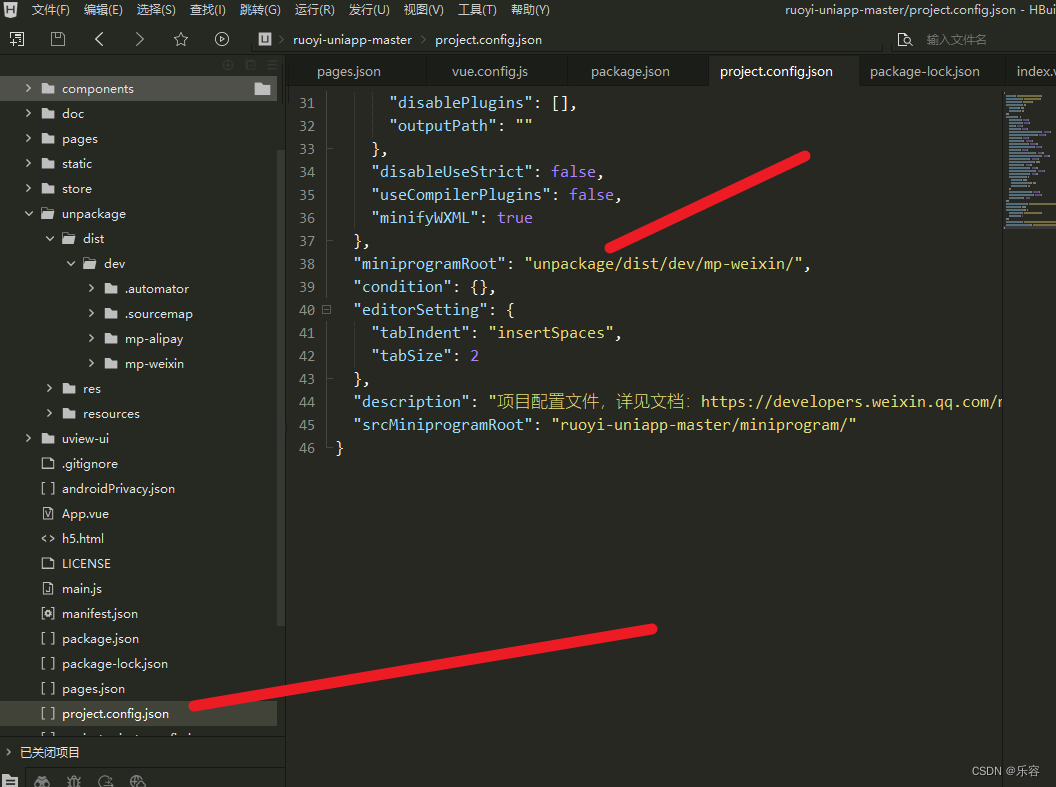
Task: Click the run play icon in toolbar
Action: pos(222,40)
